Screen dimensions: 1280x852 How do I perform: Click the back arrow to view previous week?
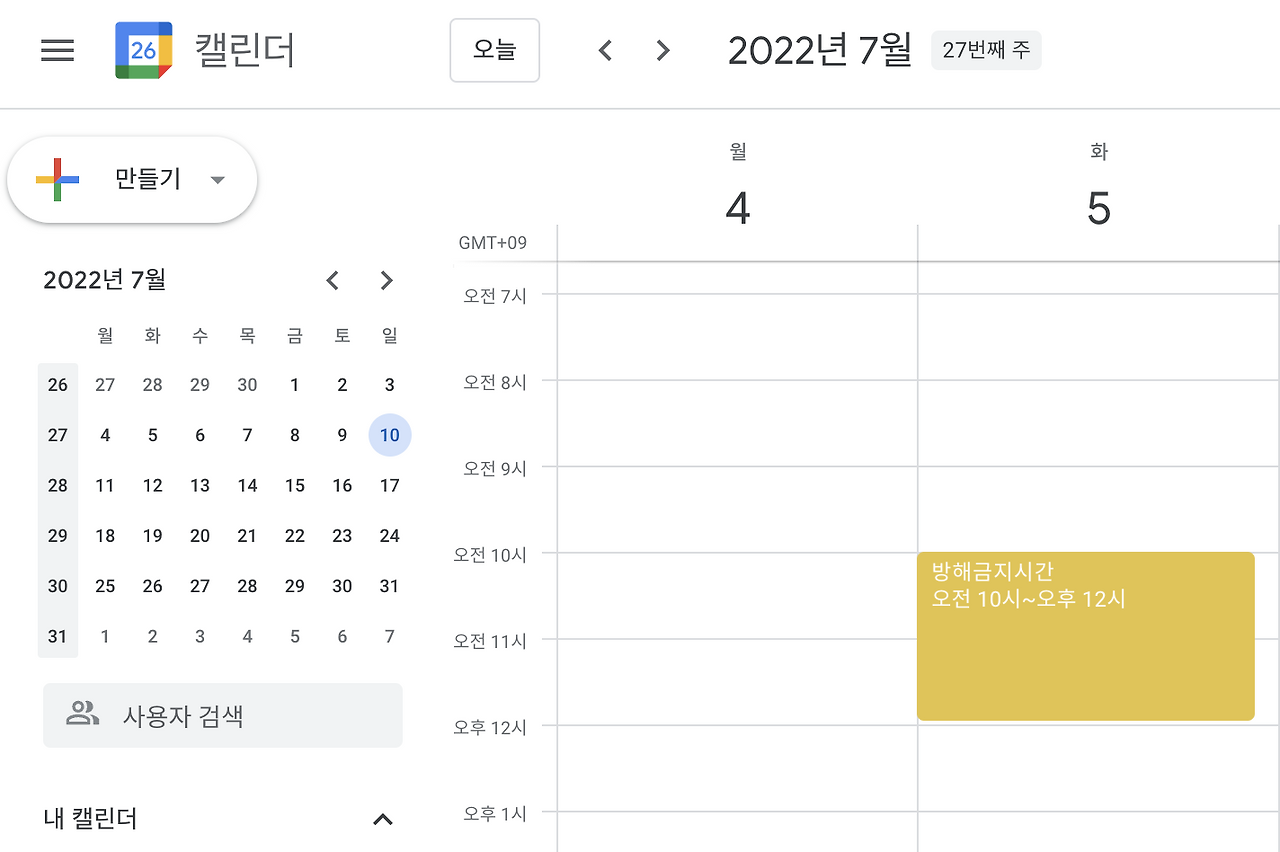[605, 50]
